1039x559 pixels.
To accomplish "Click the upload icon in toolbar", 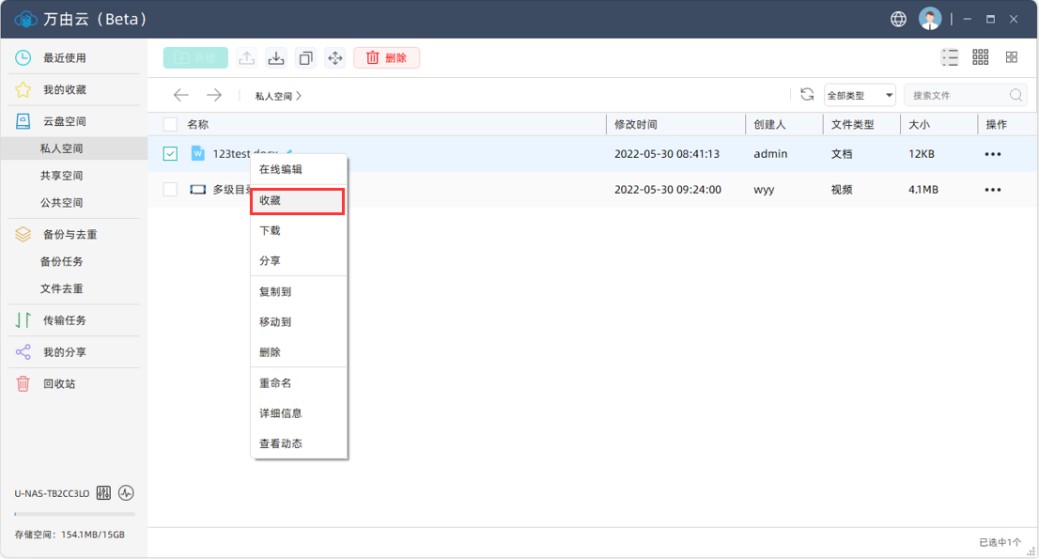I will point(247,58).
